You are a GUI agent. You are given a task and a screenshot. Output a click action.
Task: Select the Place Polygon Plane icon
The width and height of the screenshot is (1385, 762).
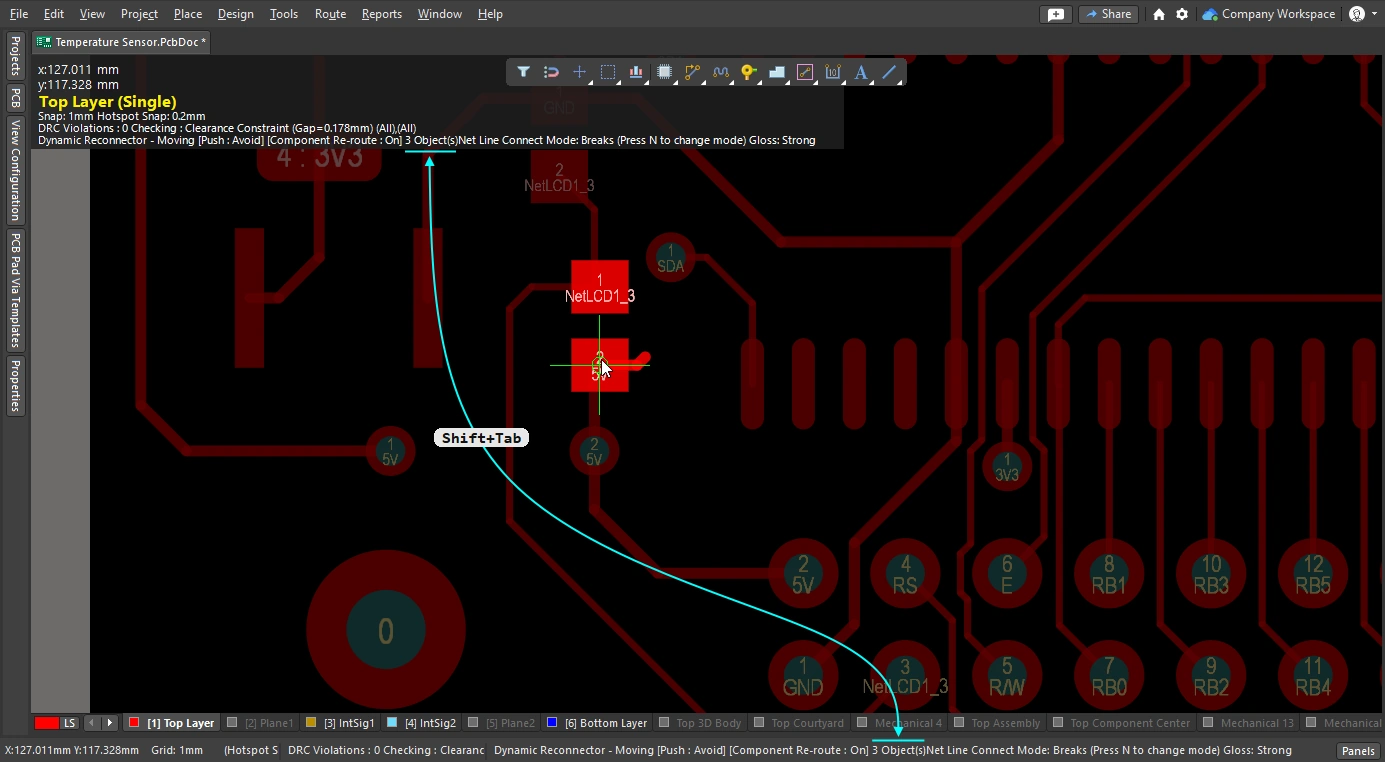click(x=777, y=72)
